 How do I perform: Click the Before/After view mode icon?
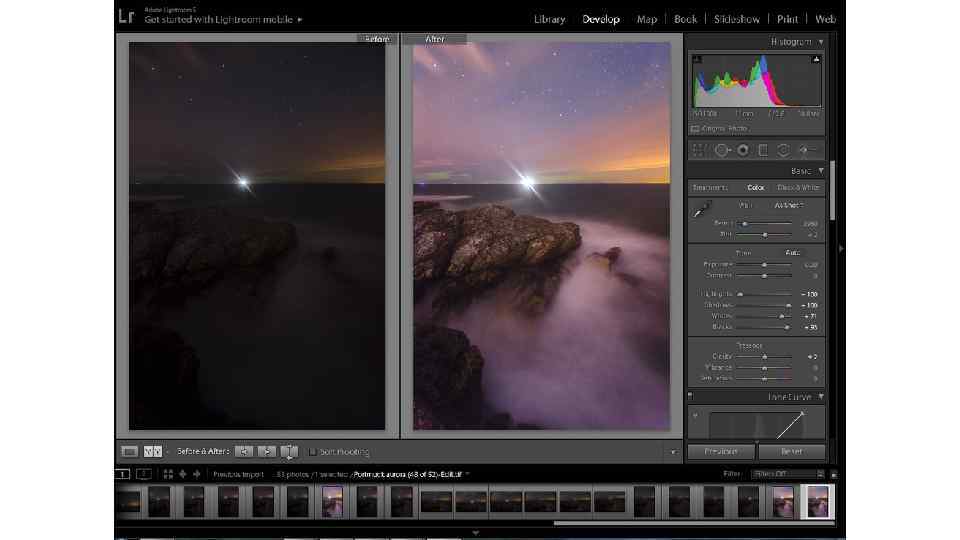point(152,452)
